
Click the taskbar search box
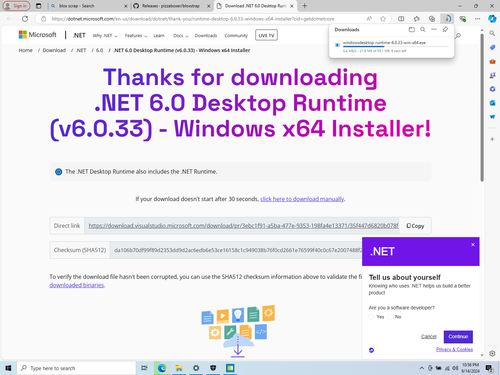[76, 368]
